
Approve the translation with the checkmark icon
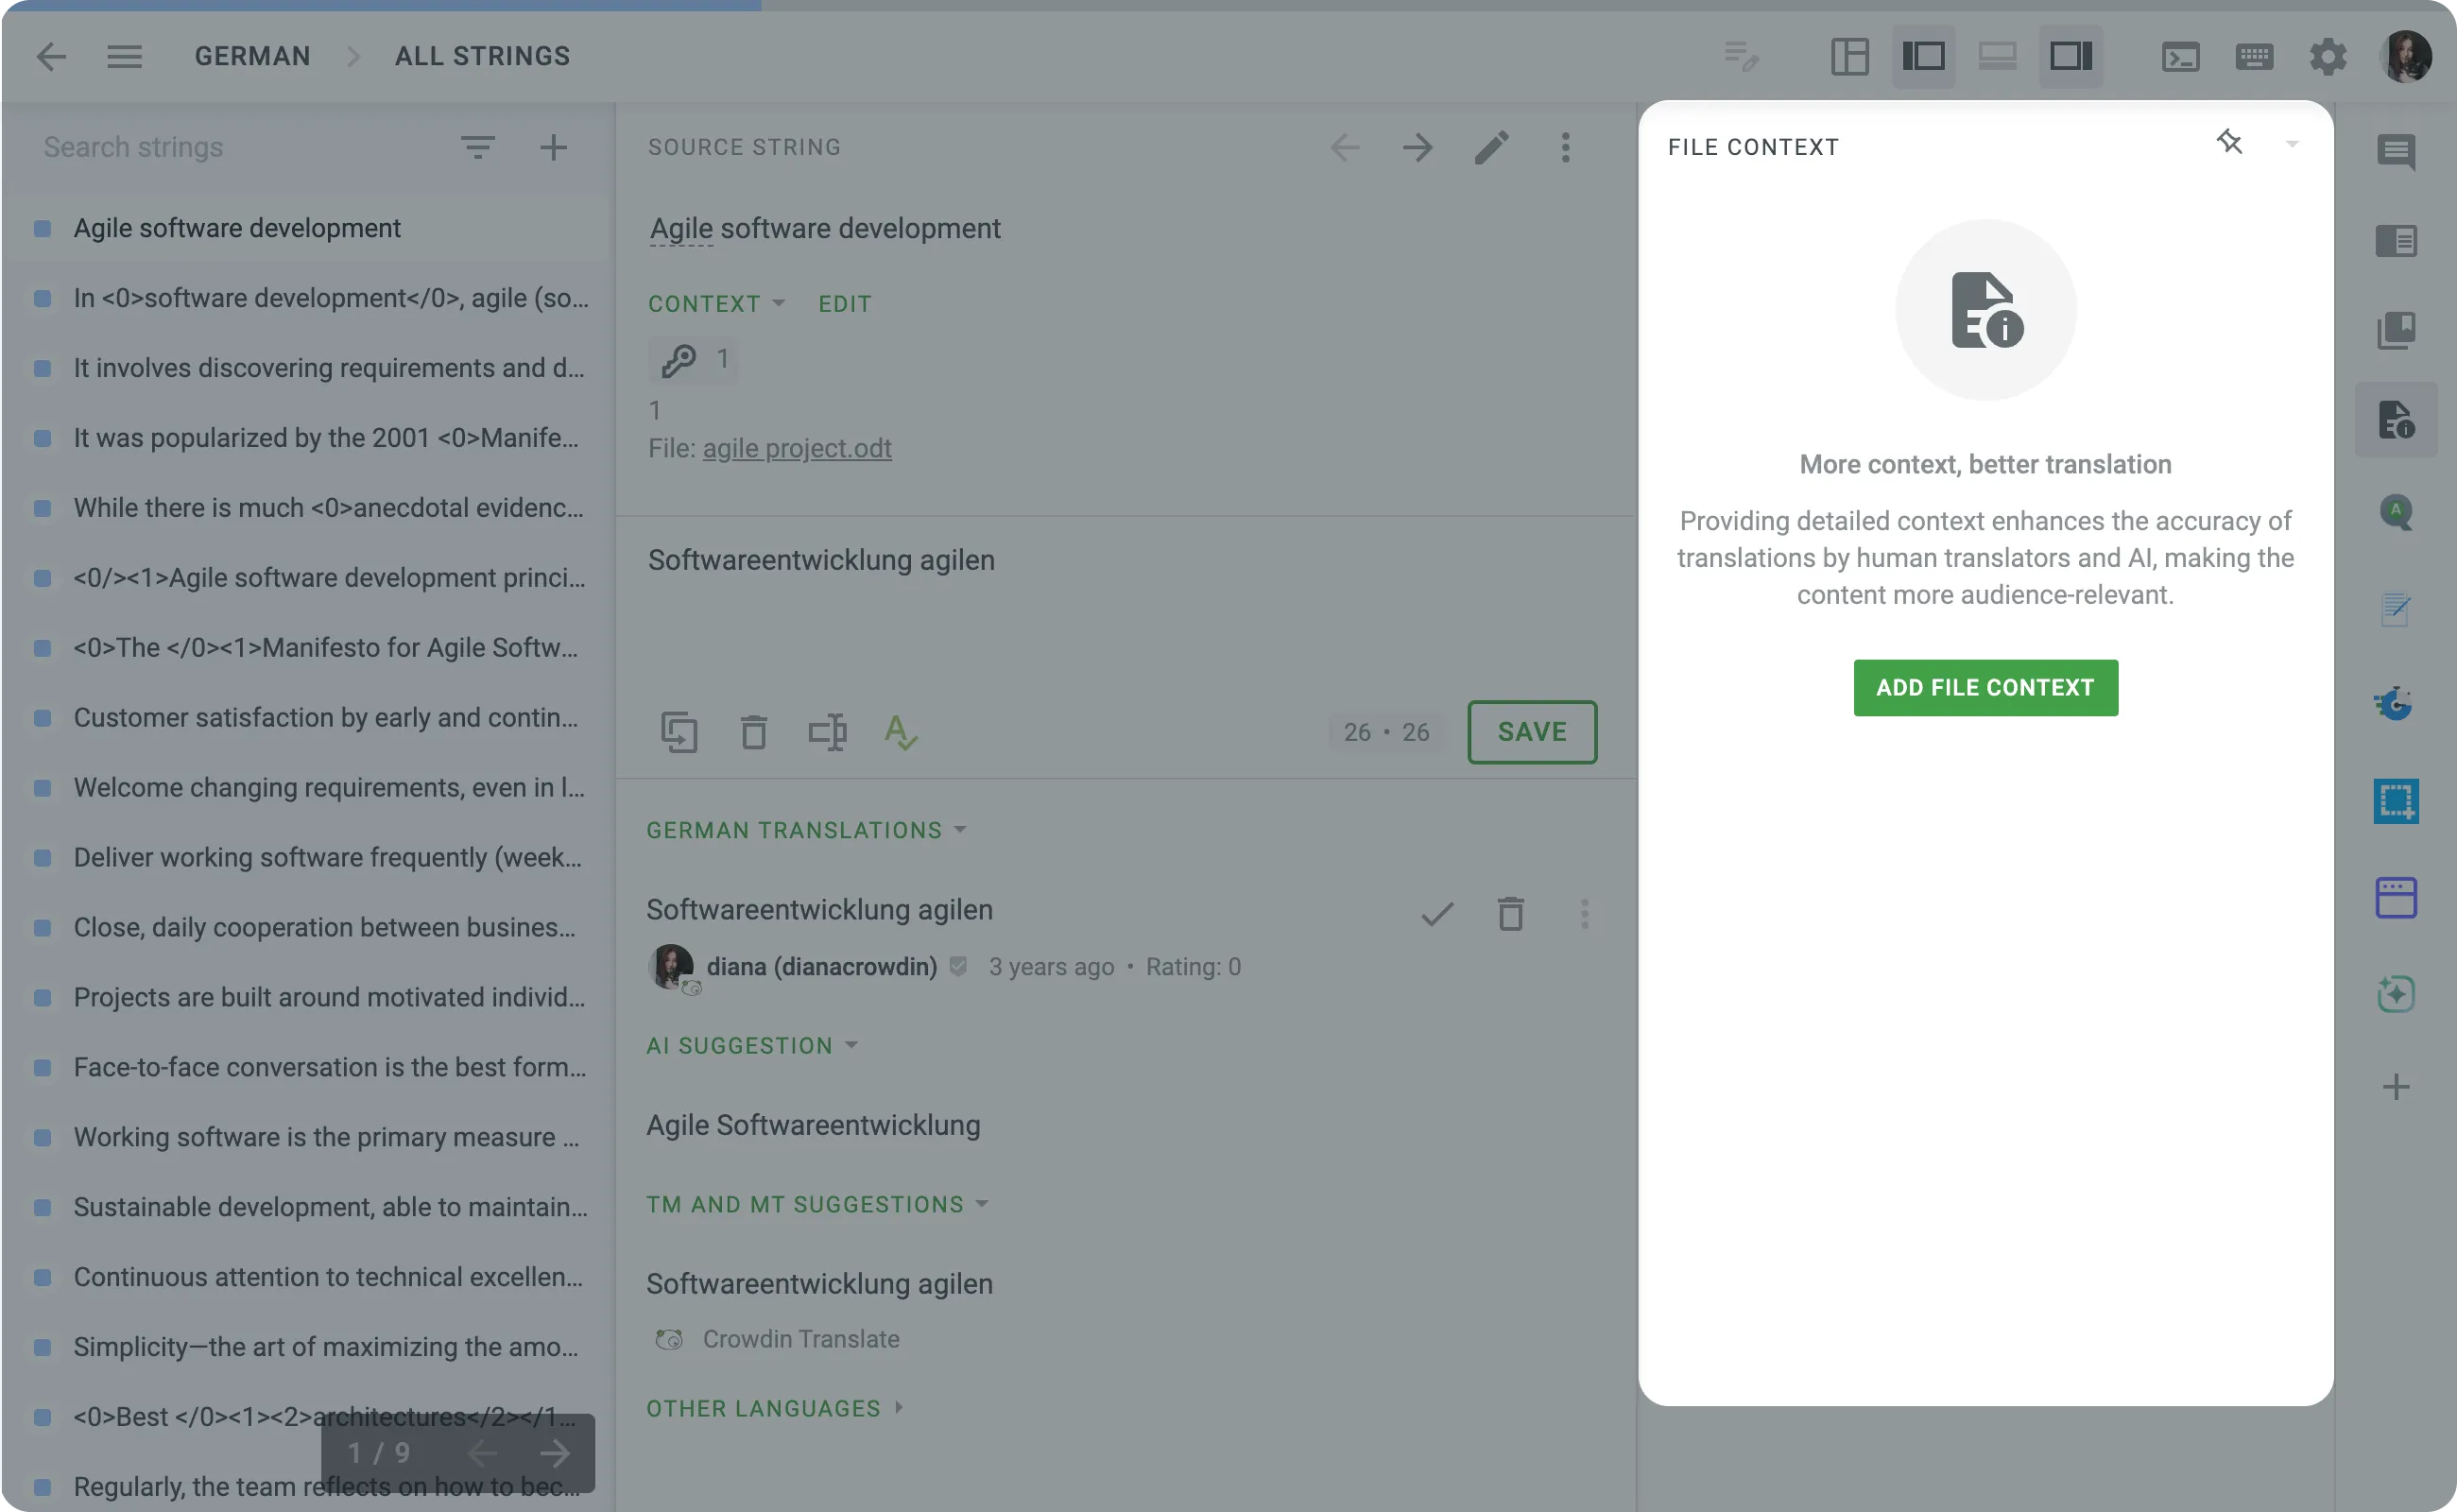click(1437, 913)
